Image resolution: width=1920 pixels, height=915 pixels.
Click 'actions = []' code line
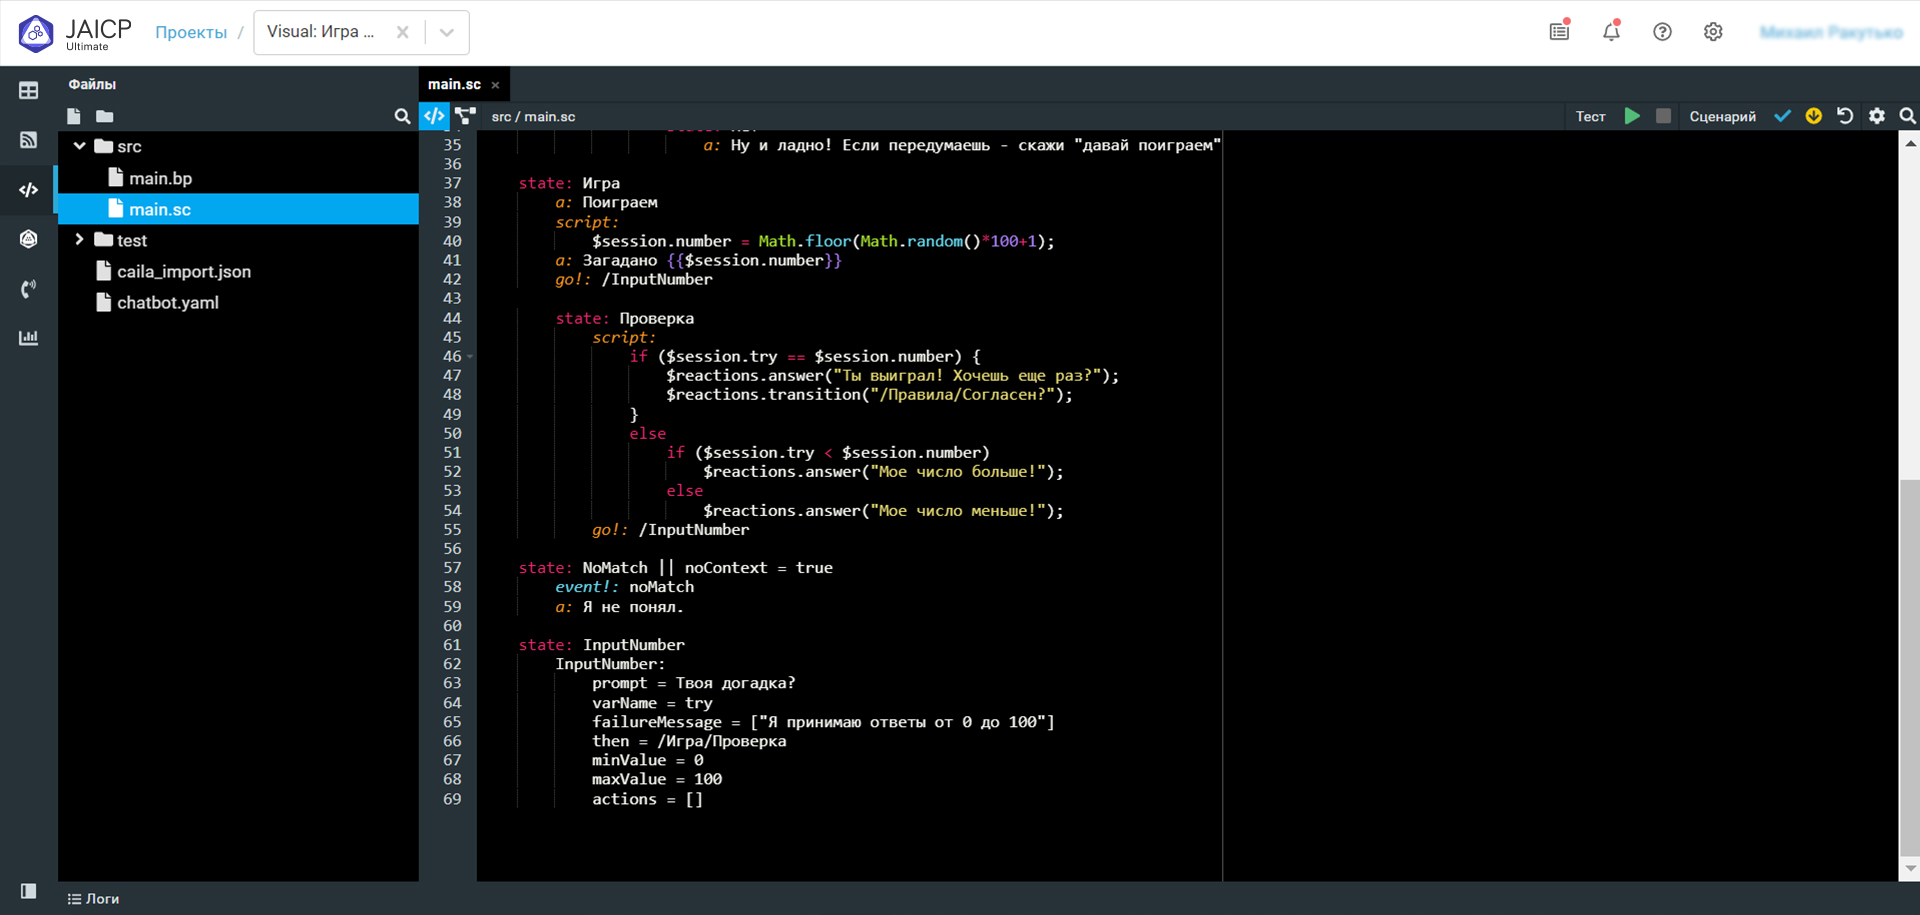tap(647, 799)
